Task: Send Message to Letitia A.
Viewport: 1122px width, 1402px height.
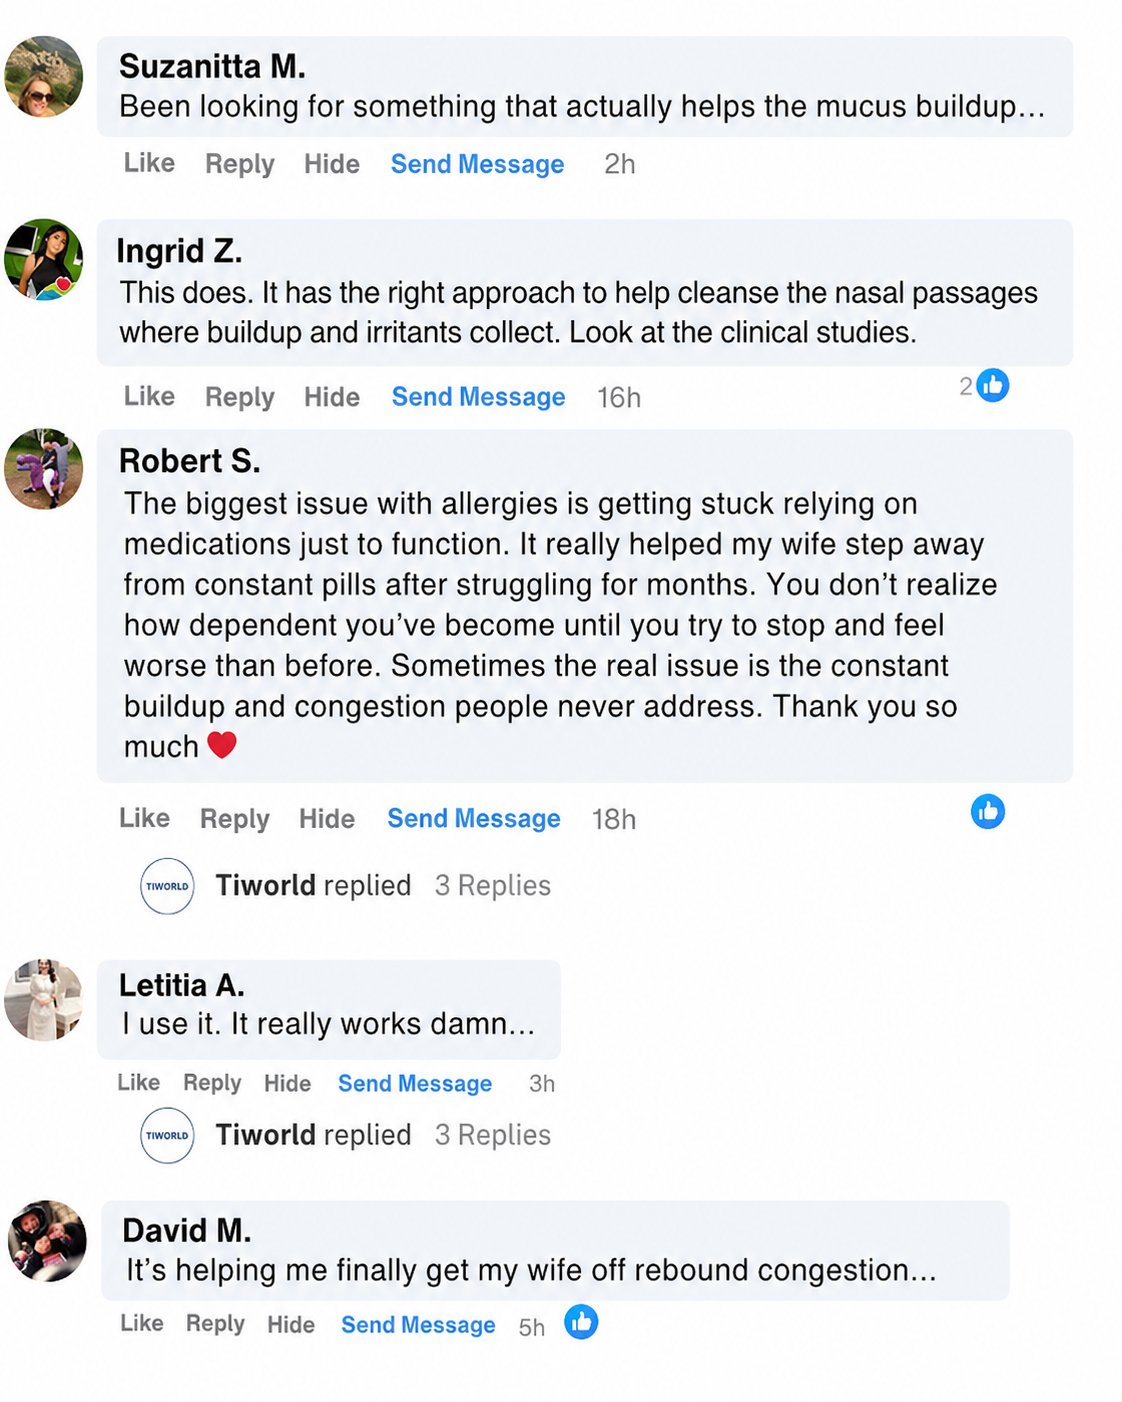Action: click(x=415, y=1083)
